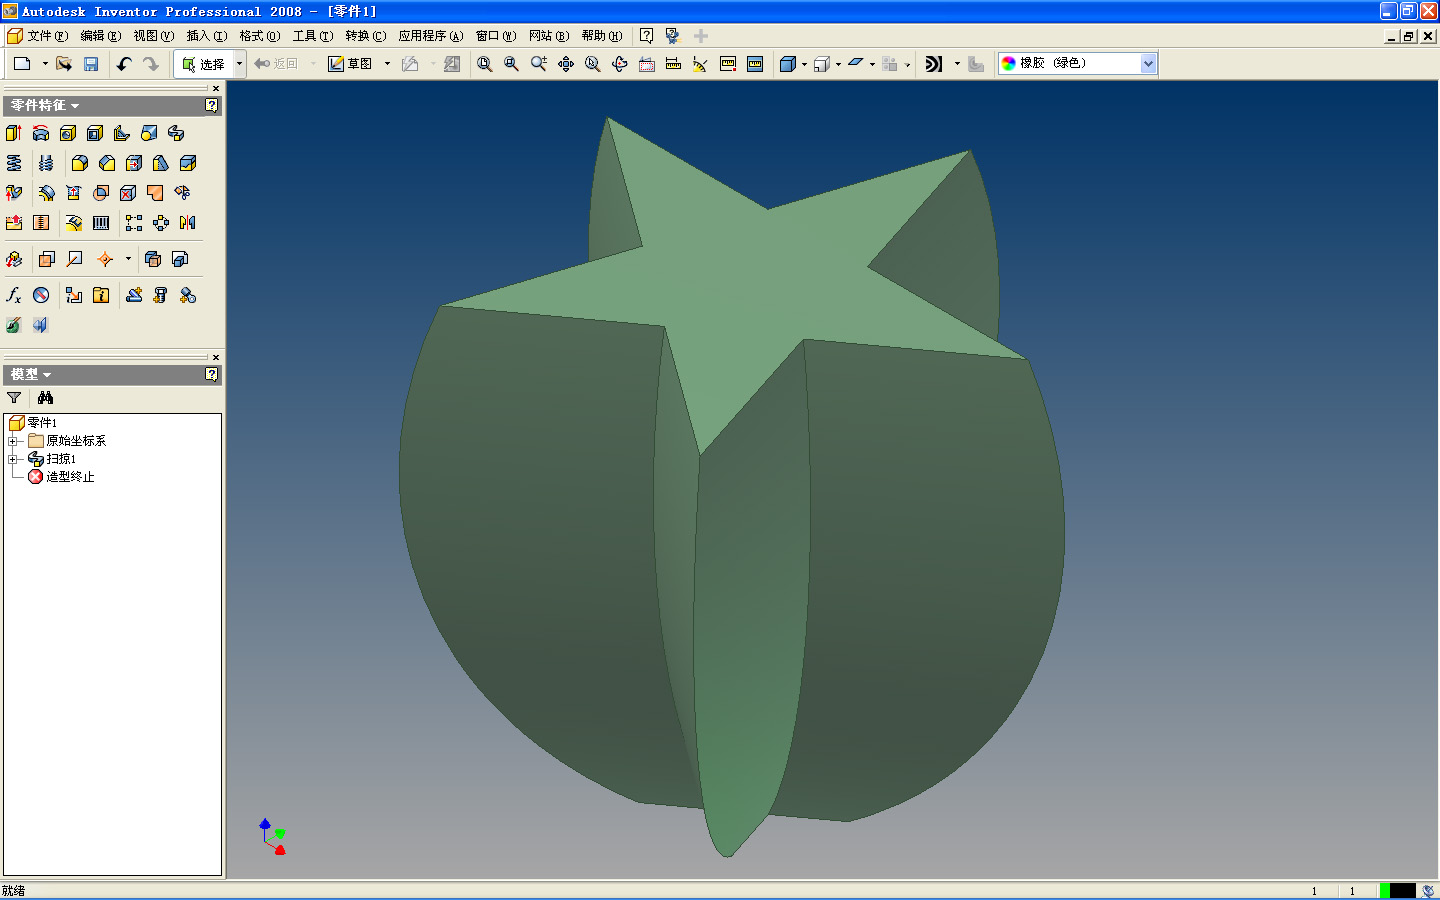Open the New file dropdown arrow

(45, 64)
